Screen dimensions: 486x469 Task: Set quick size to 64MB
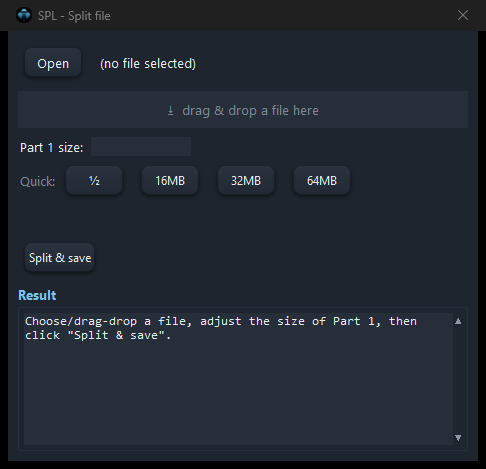(x=322, y=180)
